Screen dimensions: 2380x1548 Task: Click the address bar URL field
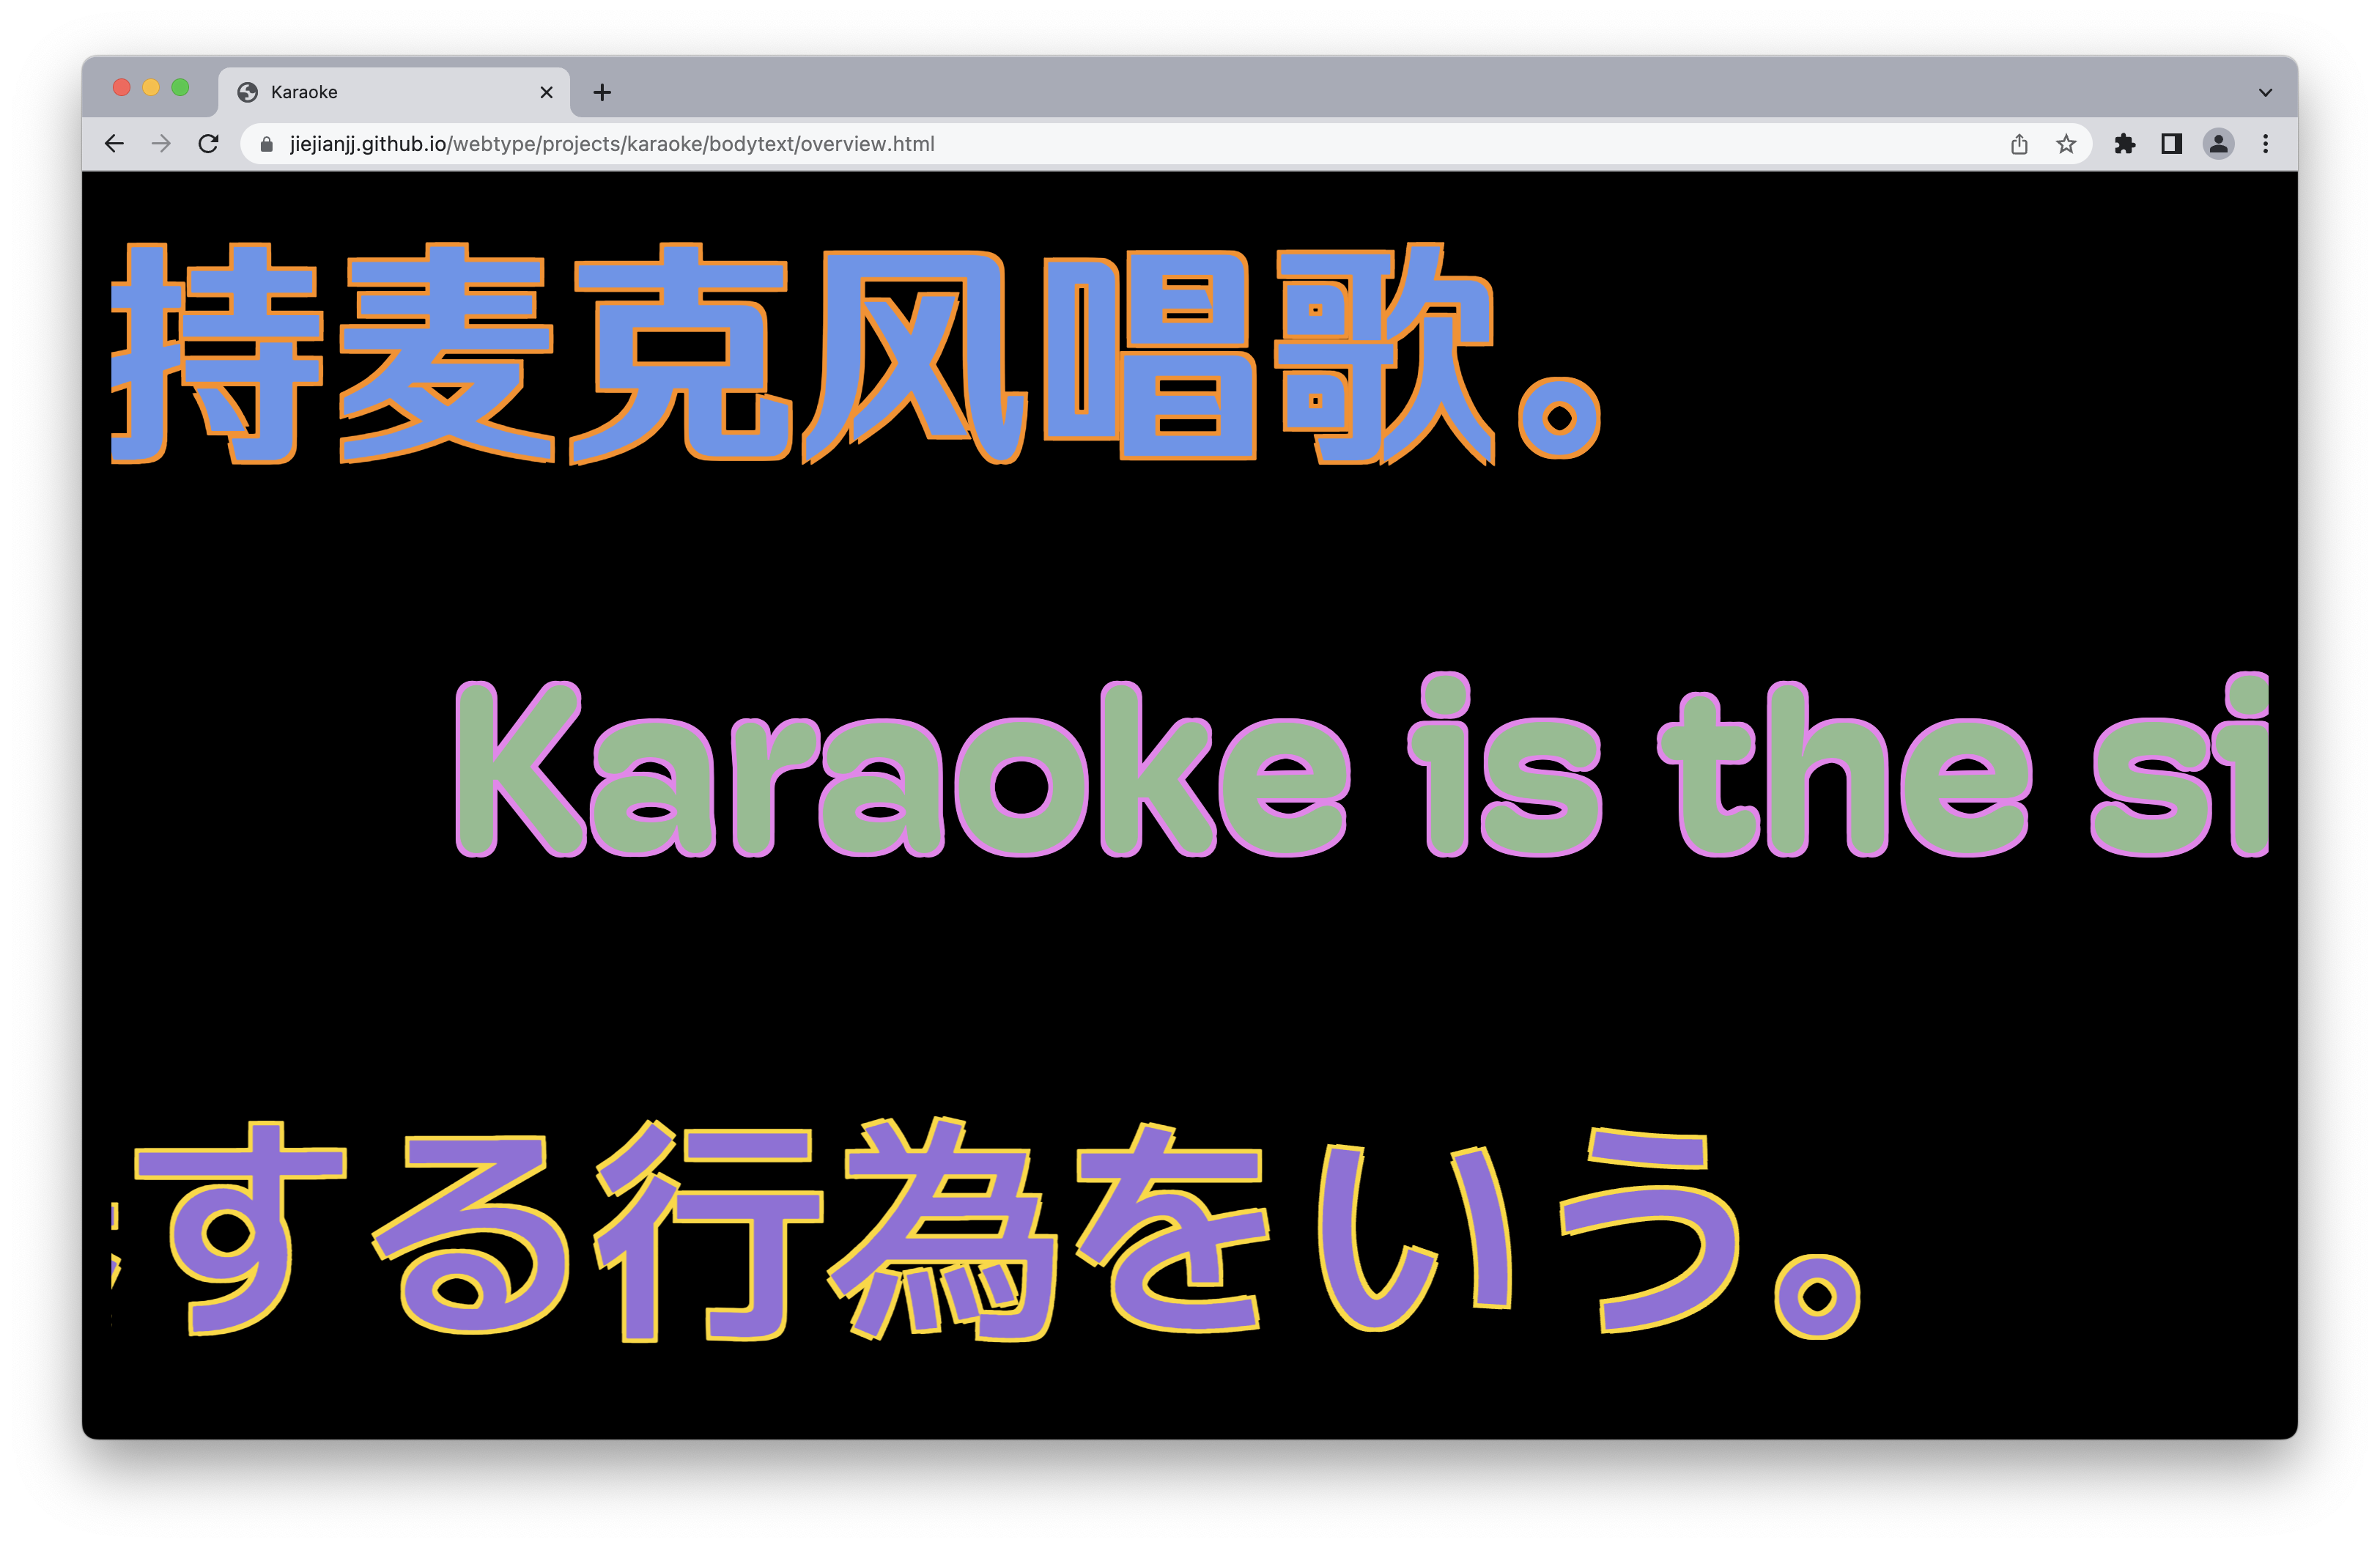click(1100, 144)
